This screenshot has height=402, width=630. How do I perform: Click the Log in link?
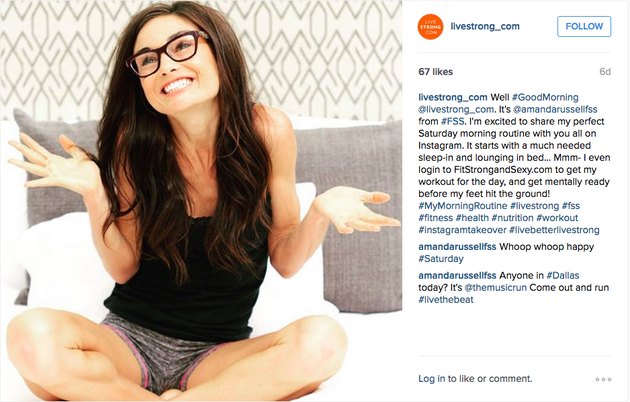432,379
